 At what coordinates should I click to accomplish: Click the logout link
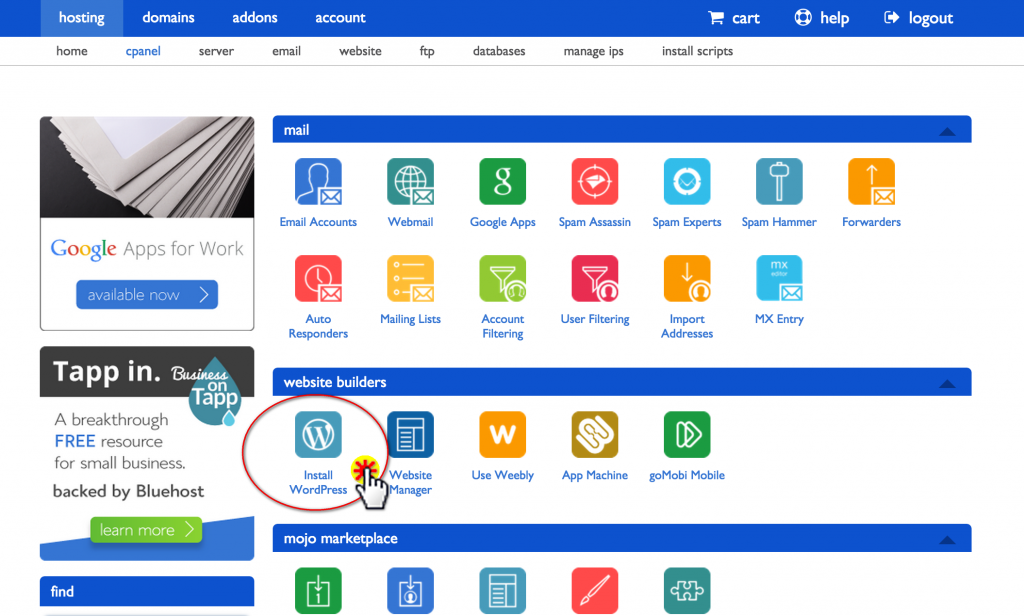point(918,18)
